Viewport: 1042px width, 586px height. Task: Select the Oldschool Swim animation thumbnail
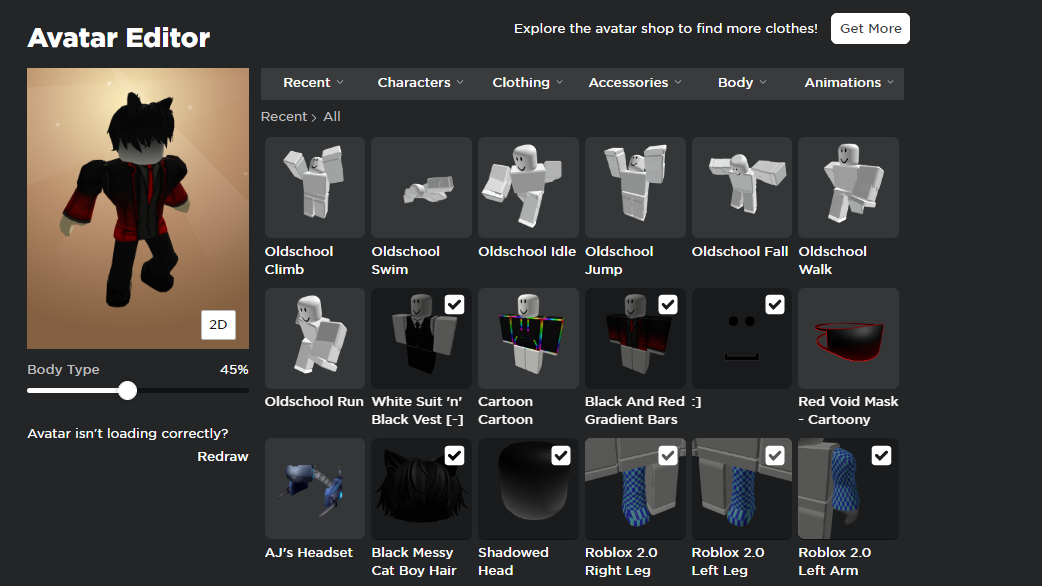421,187
